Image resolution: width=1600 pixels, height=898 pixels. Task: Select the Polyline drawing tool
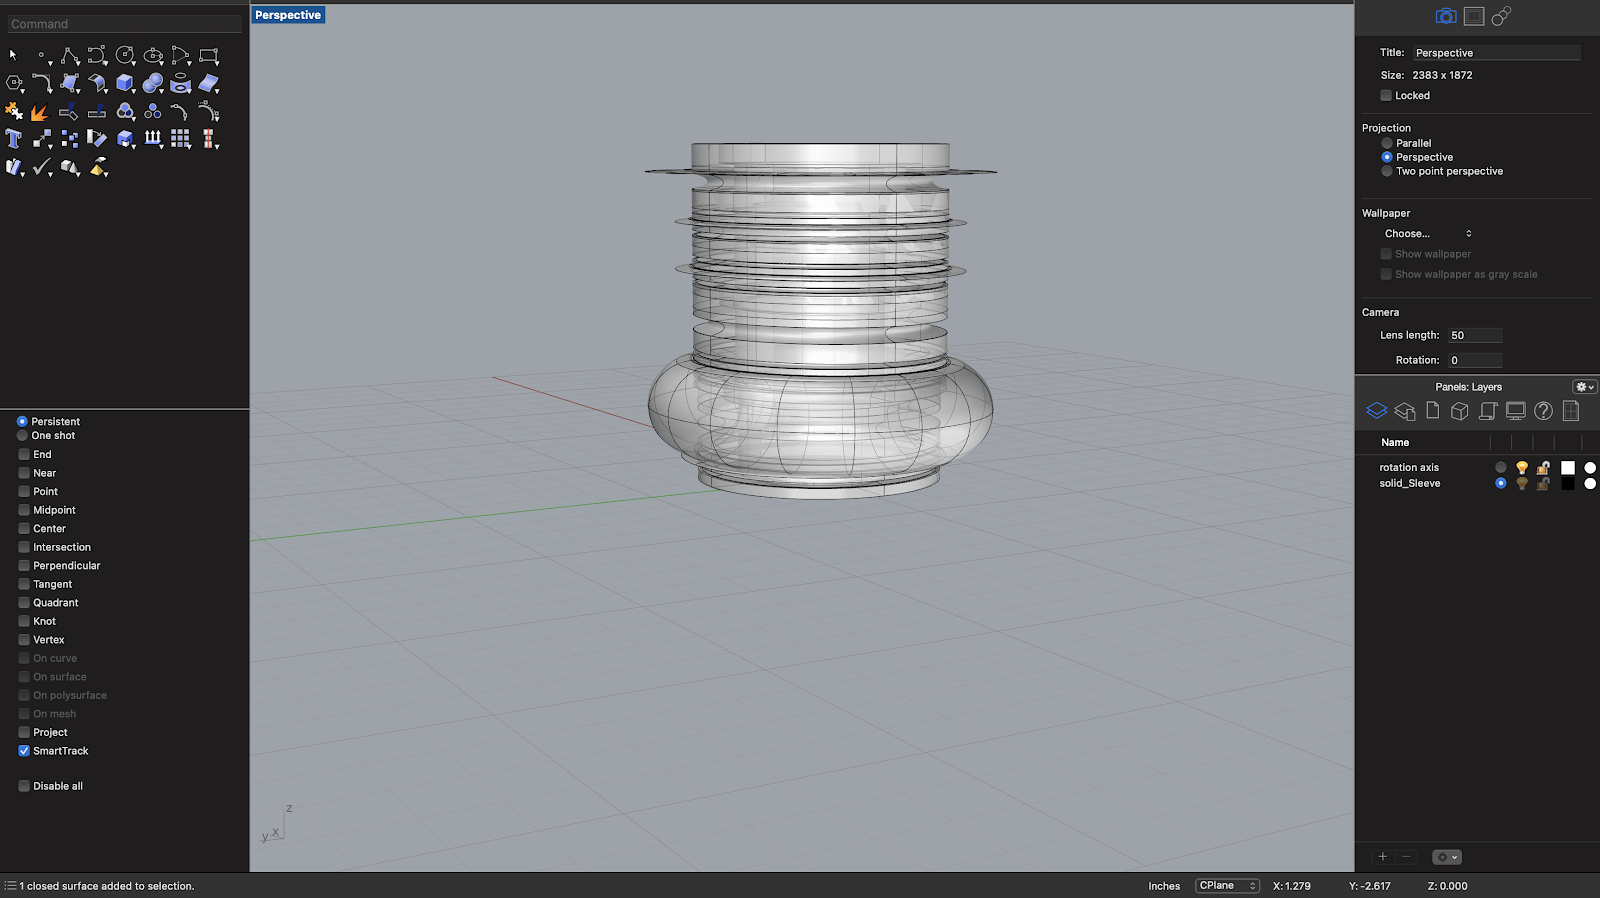pyautogui.click(x=70, y=55)
